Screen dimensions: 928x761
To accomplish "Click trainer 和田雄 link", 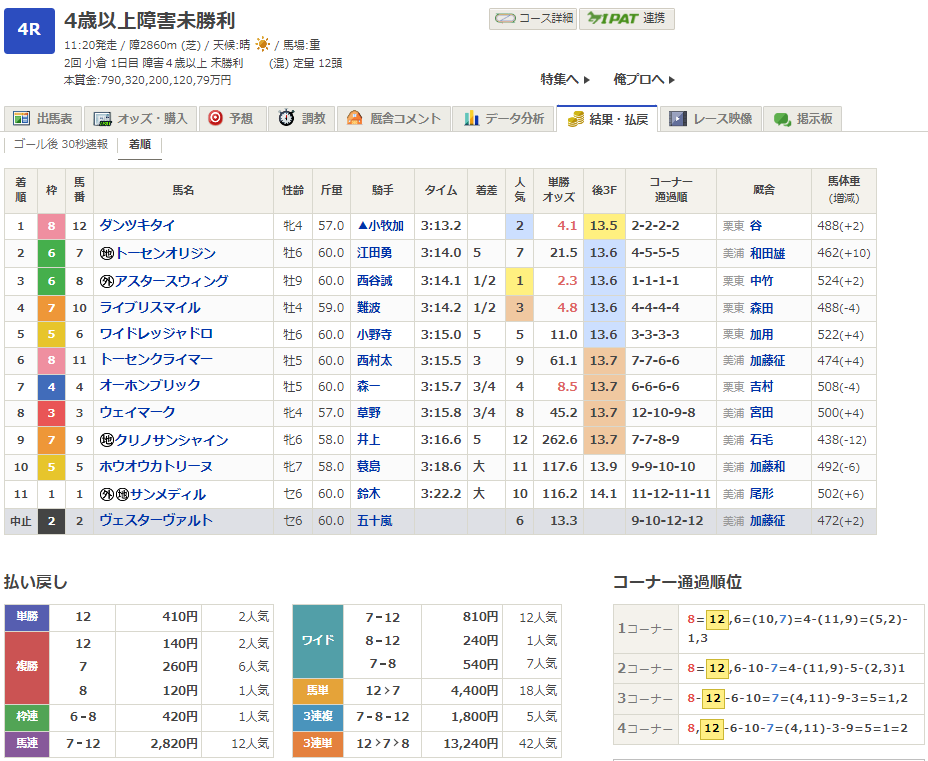I will [767, 254].
